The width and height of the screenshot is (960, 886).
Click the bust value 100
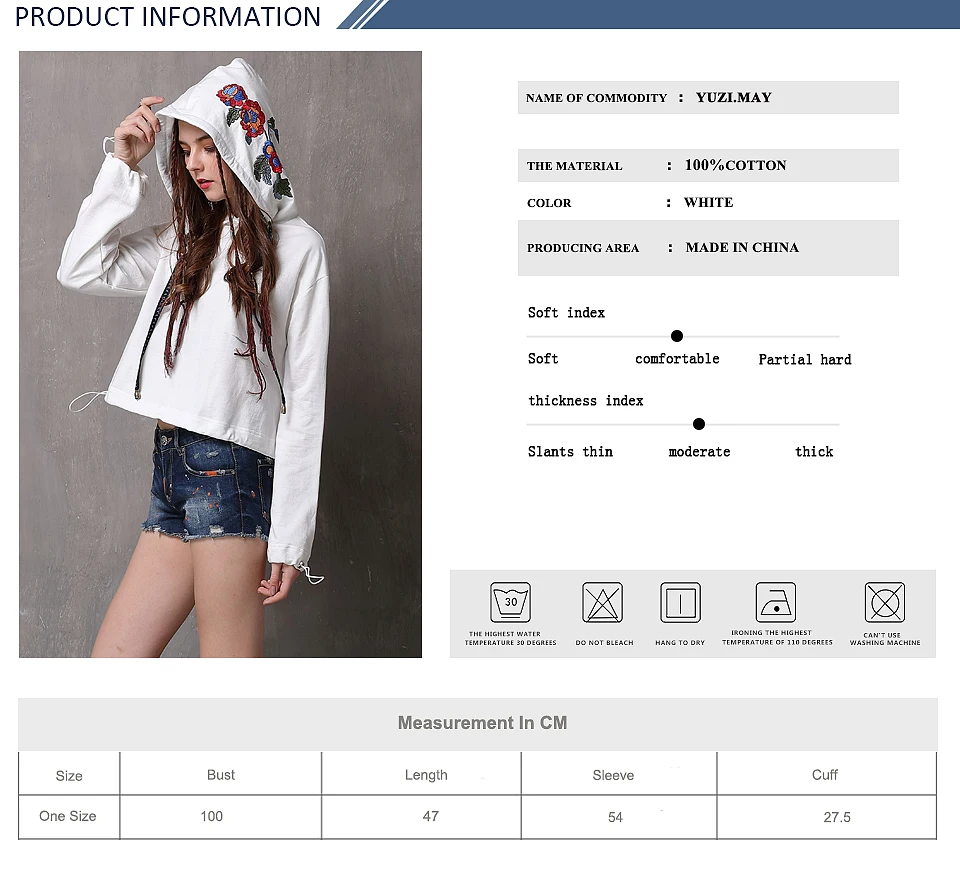click(212, 816)
